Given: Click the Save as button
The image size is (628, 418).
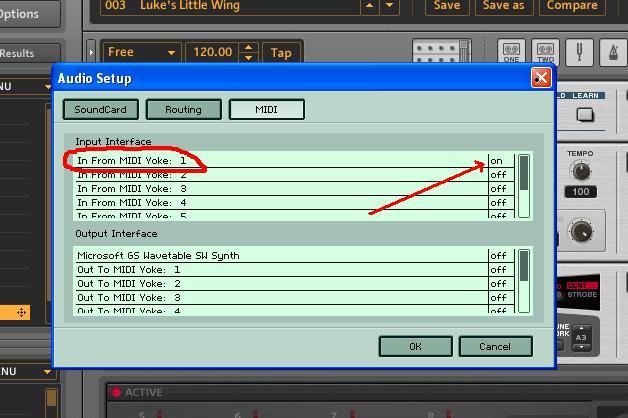Looking at the screenshot, I should point(504,6).
